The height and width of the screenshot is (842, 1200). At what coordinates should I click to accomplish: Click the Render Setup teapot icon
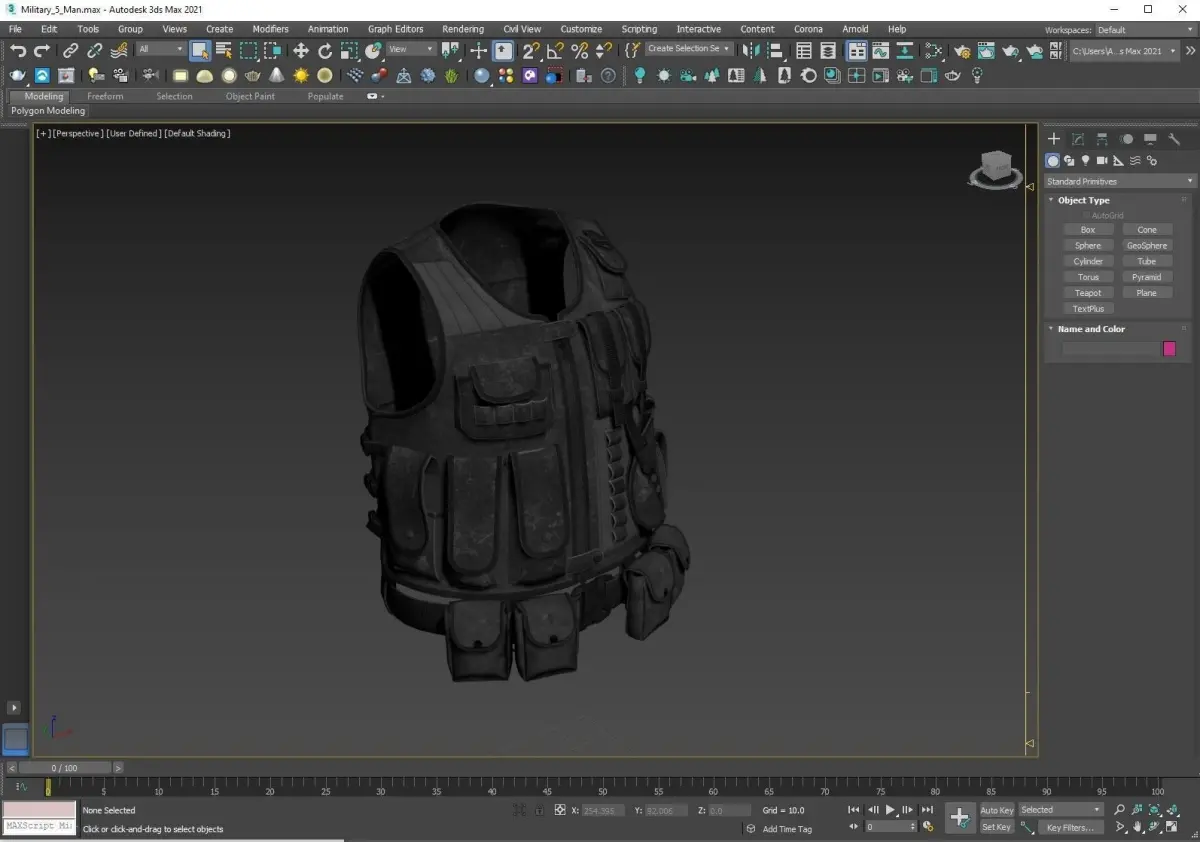coord(961,50)
